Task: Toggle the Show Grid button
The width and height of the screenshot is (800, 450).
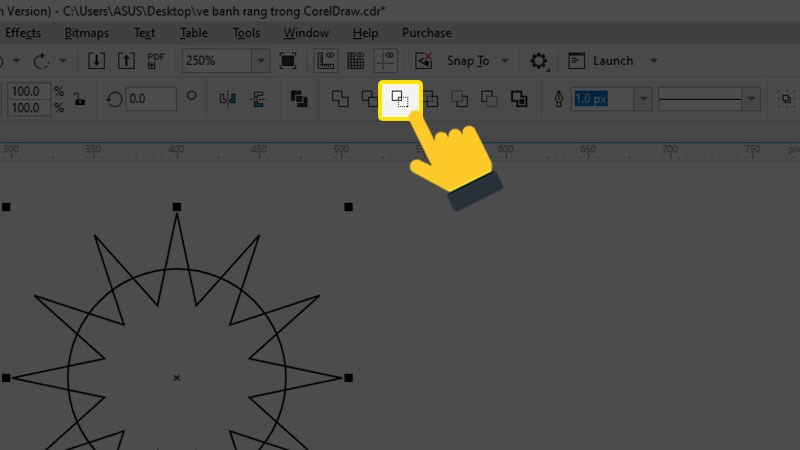Action: [x=356, y=61]
